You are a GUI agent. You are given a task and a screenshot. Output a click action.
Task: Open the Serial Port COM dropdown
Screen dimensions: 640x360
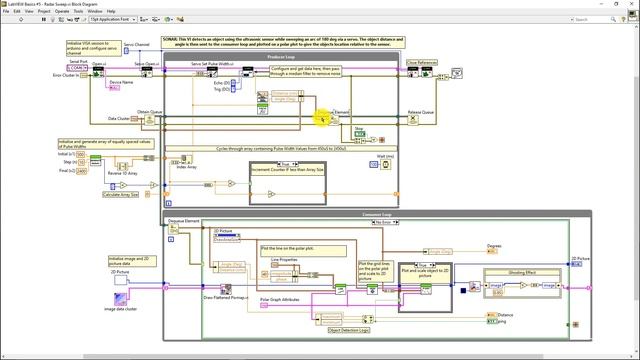click(x=77, y=68)
